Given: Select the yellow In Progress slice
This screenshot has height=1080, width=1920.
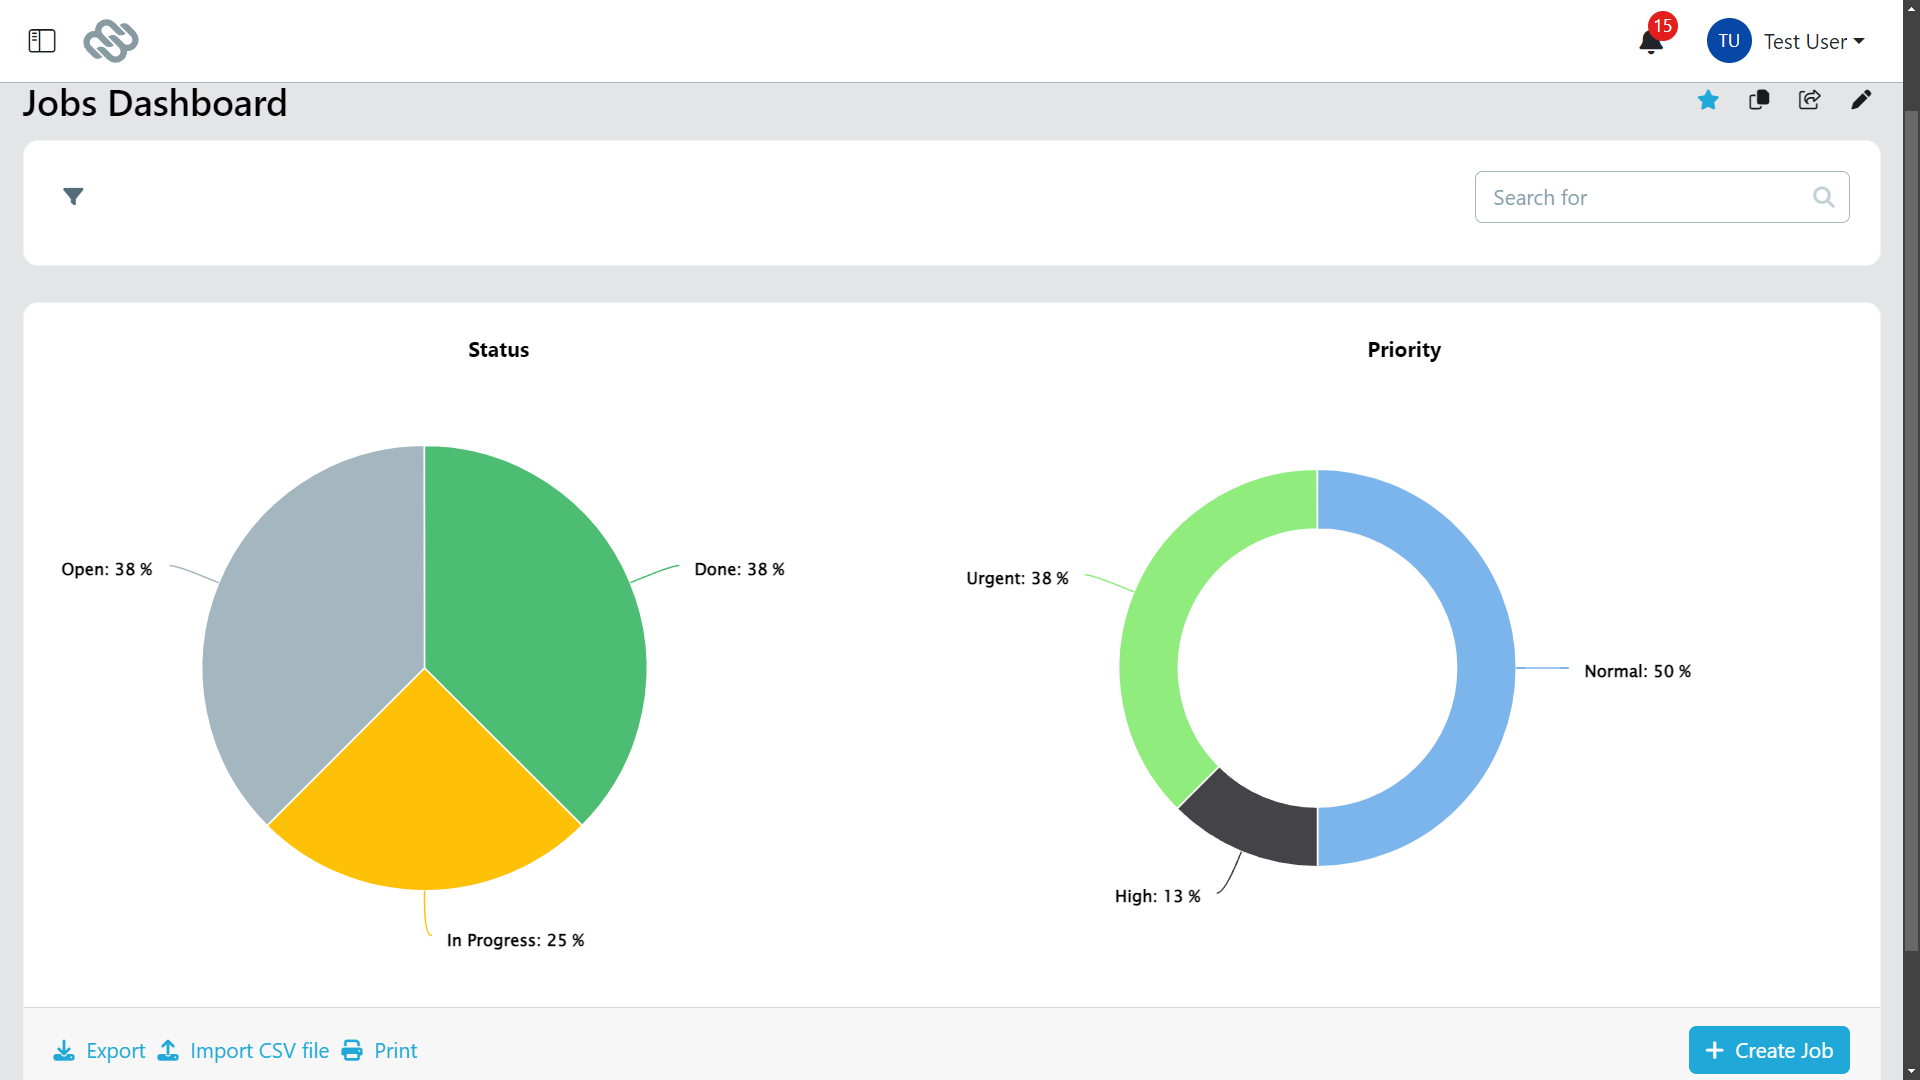Looking at the screenshot, I should pyautogui.click(x=425, y=800).
